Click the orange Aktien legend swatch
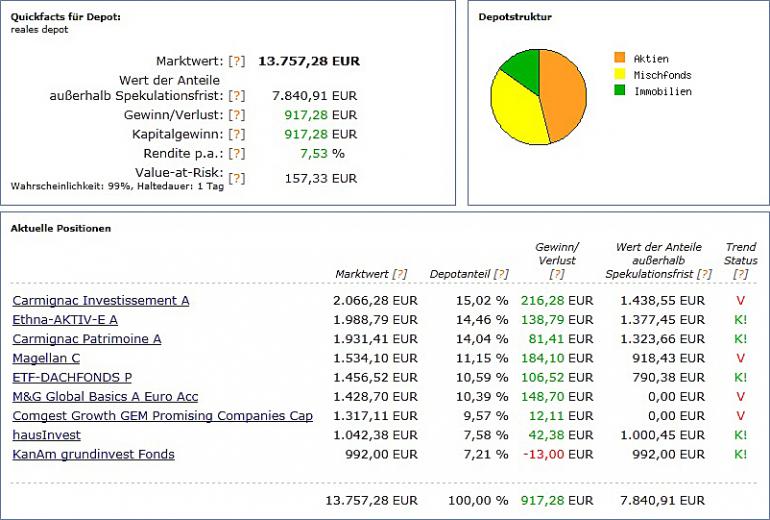Image resolution: width=770 pixels, height=520 pixels. click(619, 58)
